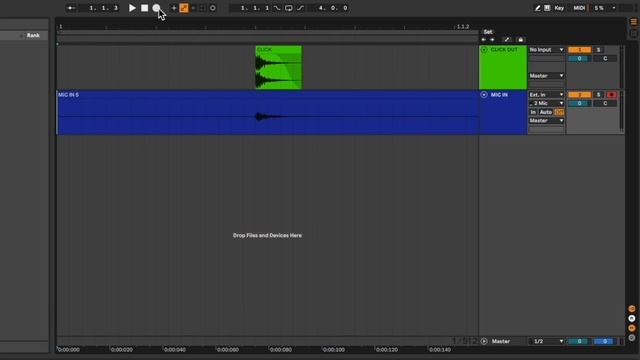Open Master output 1/2 dropdown

tap(547, 341)
